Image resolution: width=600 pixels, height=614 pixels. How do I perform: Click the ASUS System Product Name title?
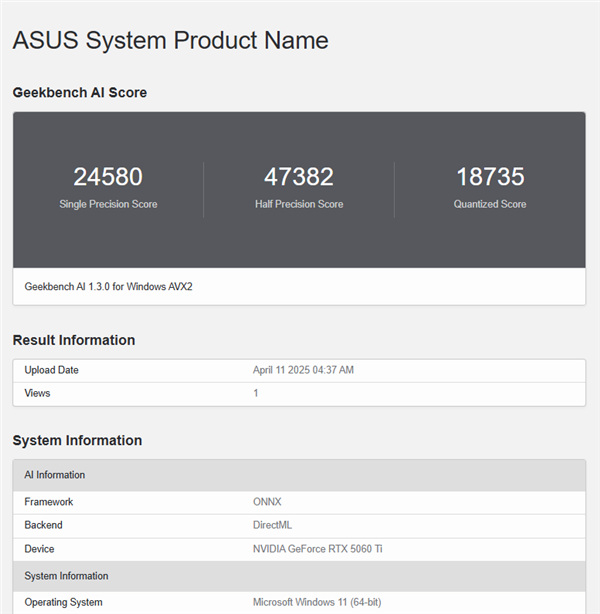[170, 40]
